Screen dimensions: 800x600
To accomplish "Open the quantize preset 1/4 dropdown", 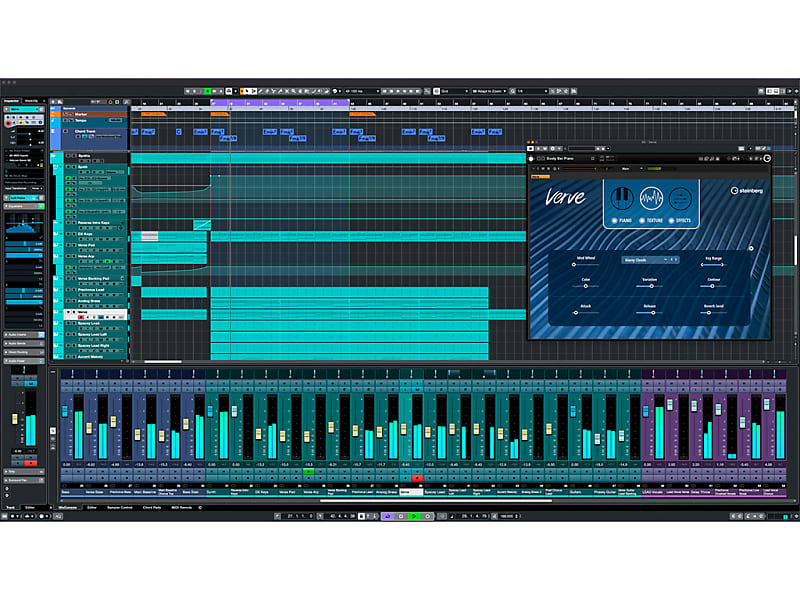I will tap(532, 91).
